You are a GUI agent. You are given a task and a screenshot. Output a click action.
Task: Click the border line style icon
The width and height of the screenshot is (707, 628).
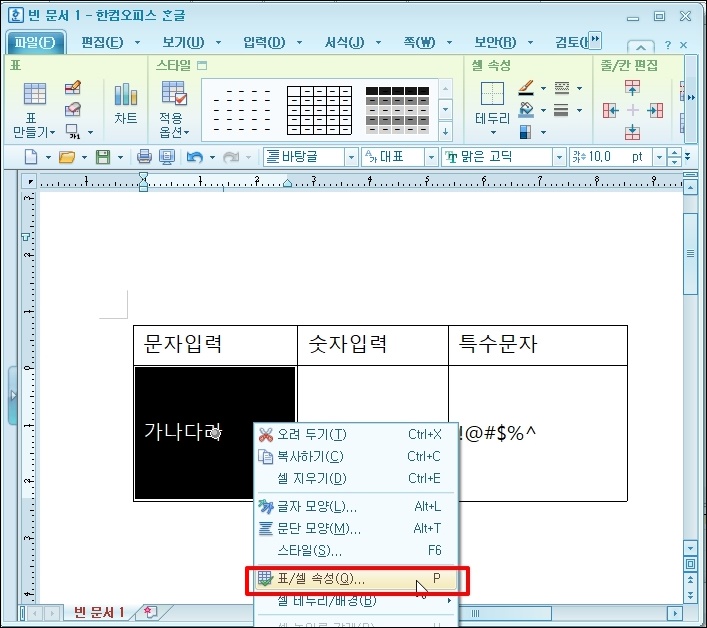click(562, 87)
